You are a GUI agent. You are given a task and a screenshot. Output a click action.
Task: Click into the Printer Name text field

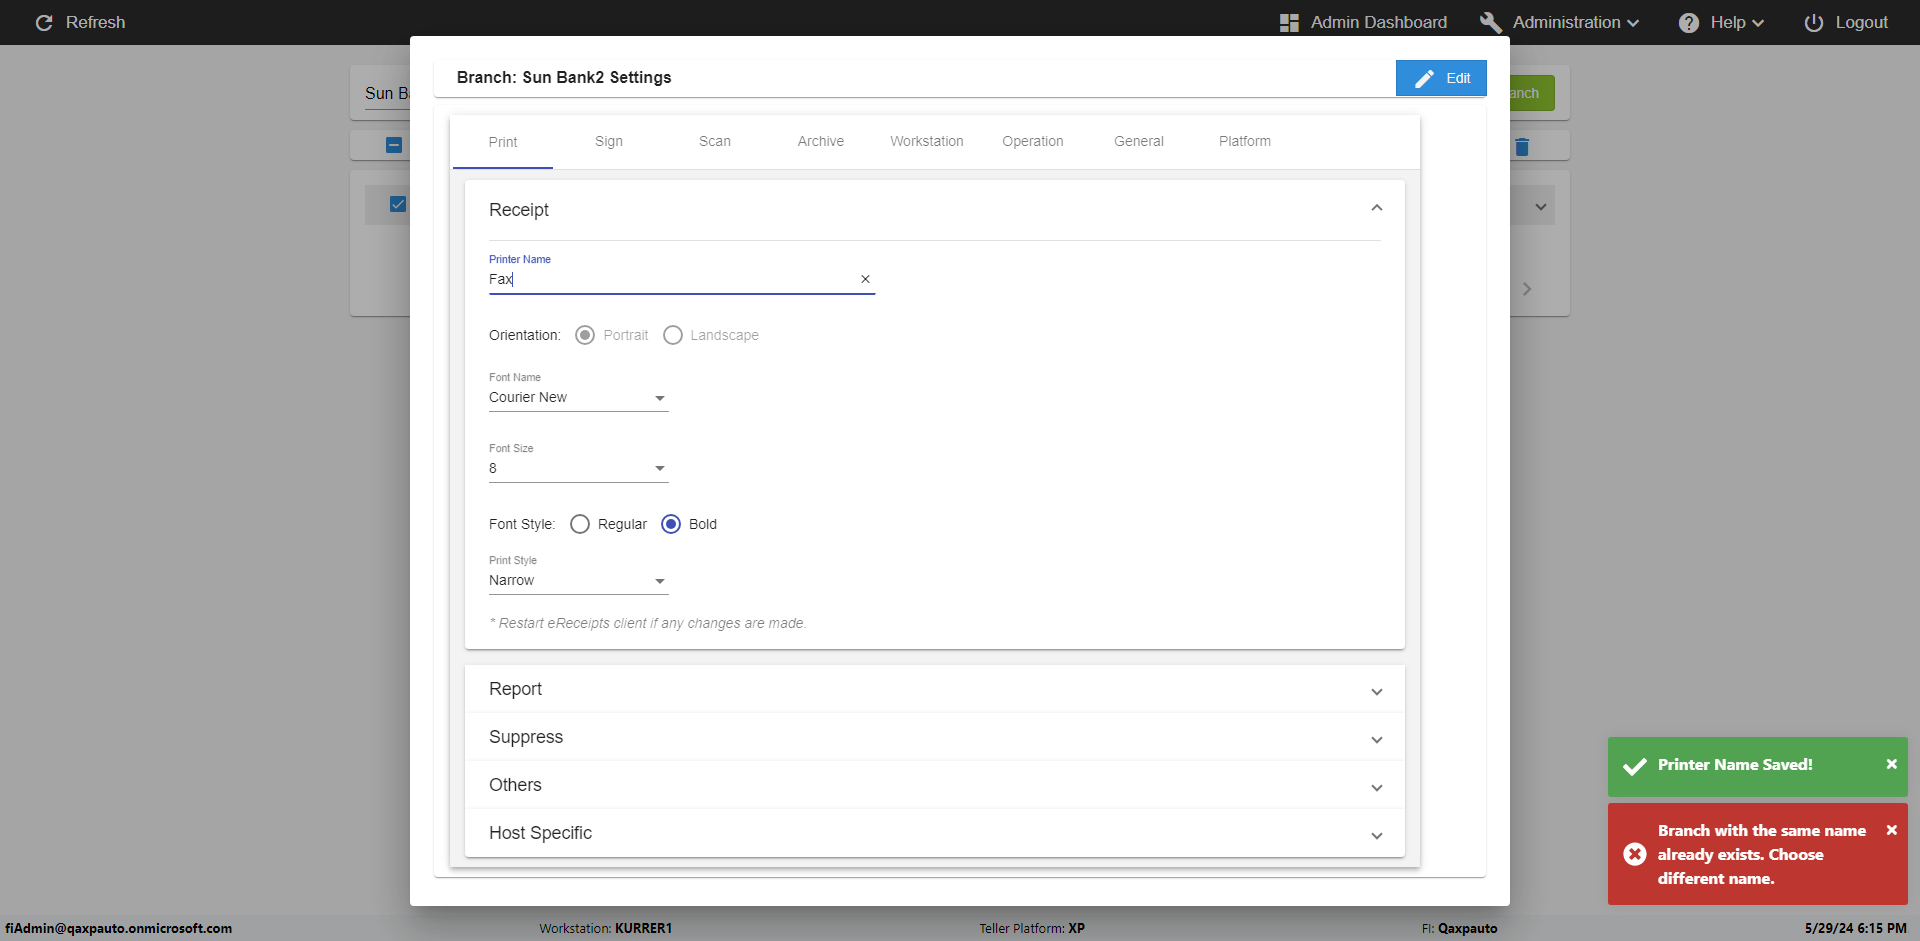pos(670,280)
